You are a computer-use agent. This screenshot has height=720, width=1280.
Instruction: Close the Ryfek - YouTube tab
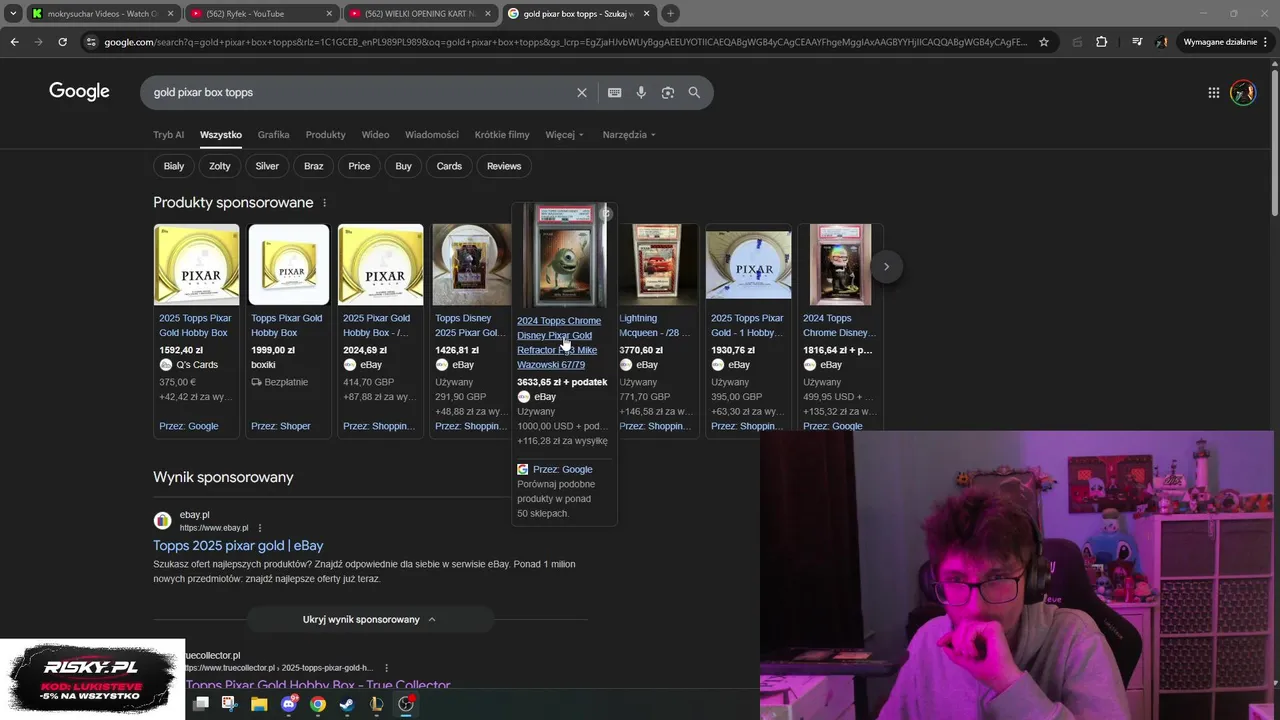pos(329,13)
